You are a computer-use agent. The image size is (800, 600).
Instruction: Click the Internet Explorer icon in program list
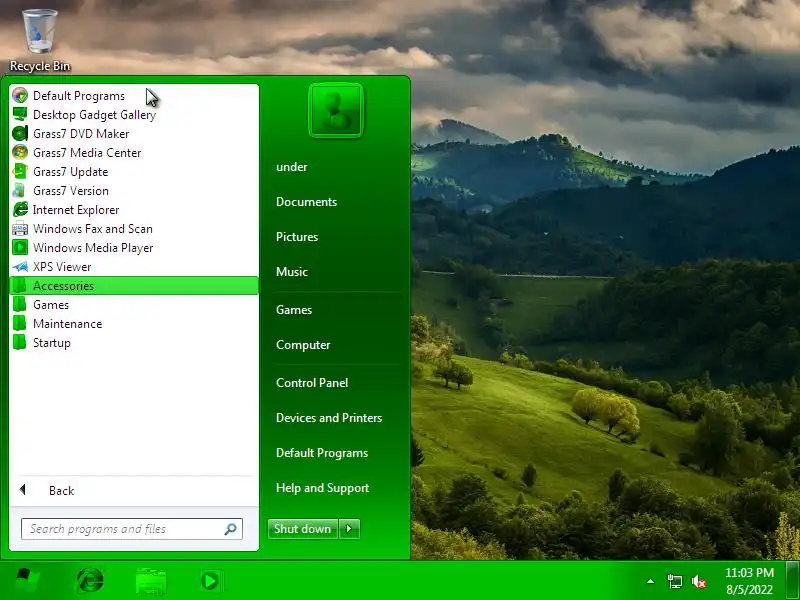click(x=20, y=210)
